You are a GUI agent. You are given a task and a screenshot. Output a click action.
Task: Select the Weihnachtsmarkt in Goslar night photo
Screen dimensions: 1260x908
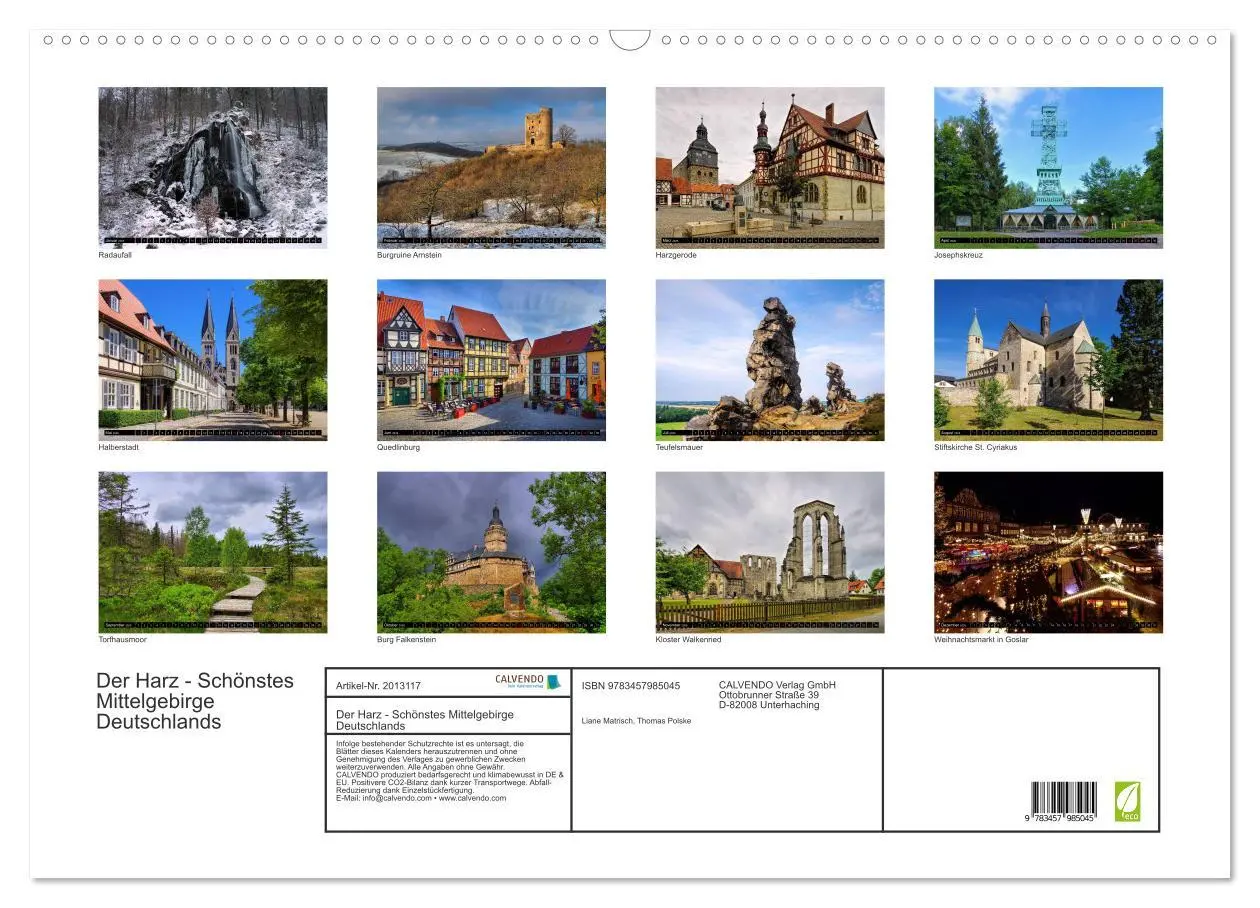coord(1048,550)
